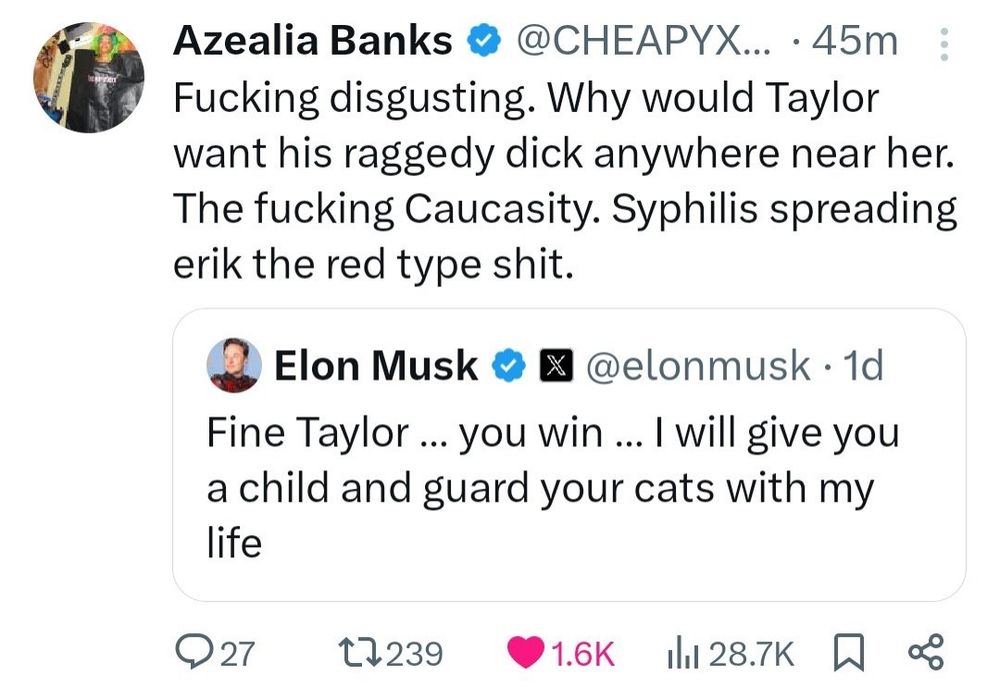Open the three-dot more options menu
This screenshot has height=687, width=1000.
[x=939, y=45]
